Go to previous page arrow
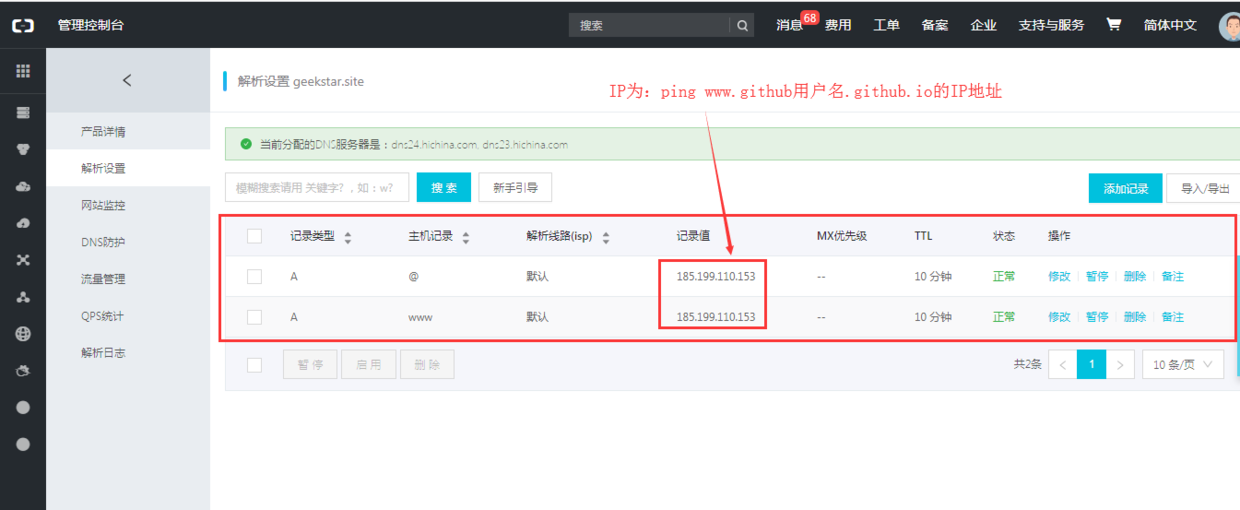 (x=1062, y=365)
